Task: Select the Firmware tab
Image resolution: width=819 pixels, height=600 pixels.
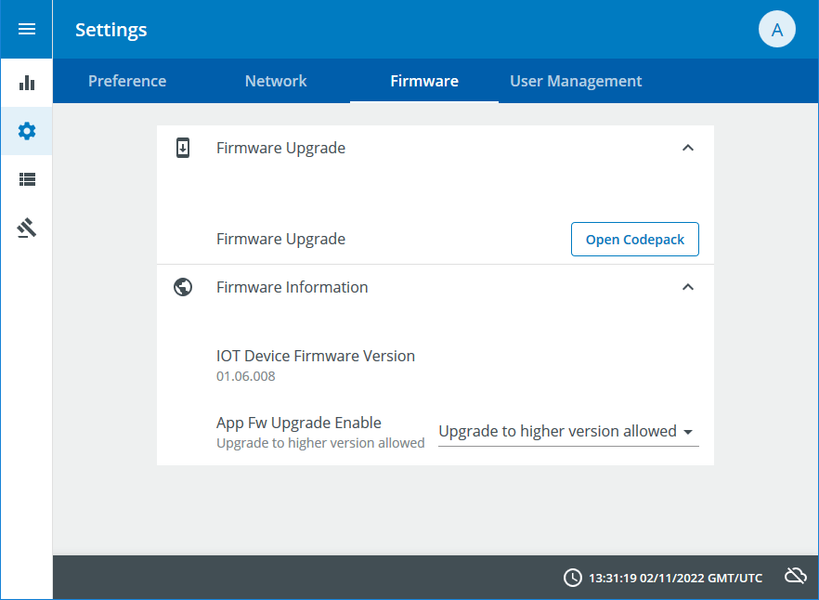Action: pos(424,81)
